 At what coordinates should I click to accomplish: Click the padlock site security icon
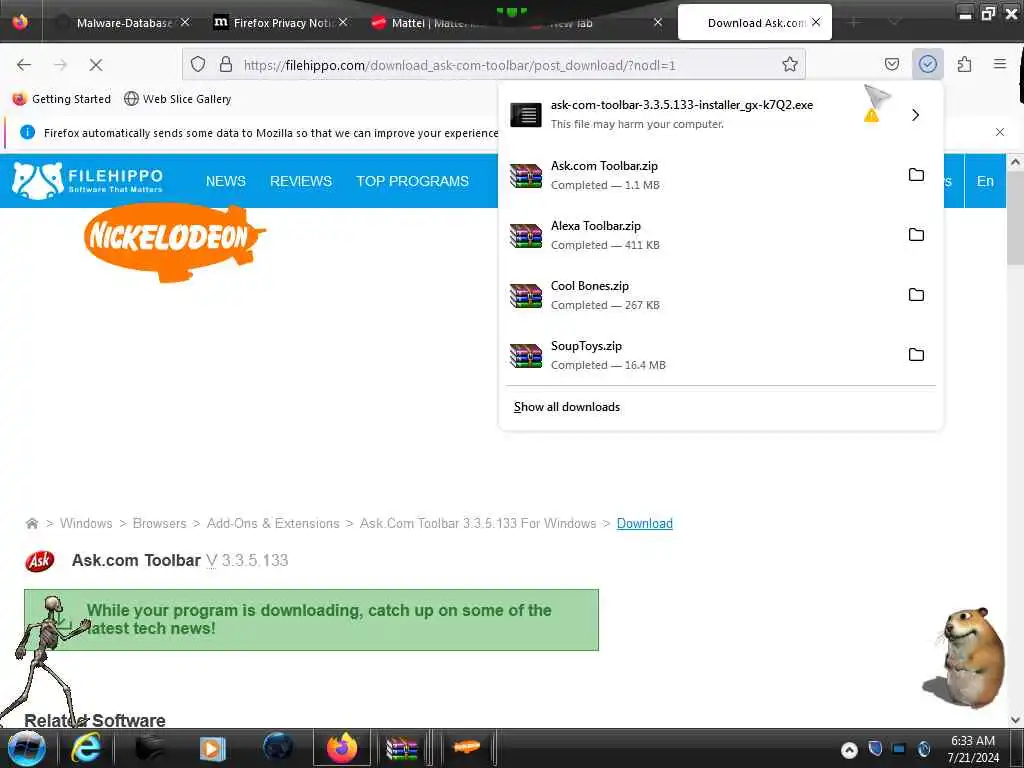point(226,64)
